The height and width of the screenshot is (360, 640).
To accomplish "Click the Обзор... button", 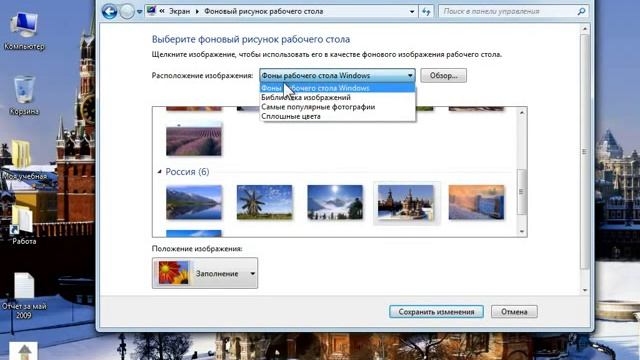I will pos(443,76).
